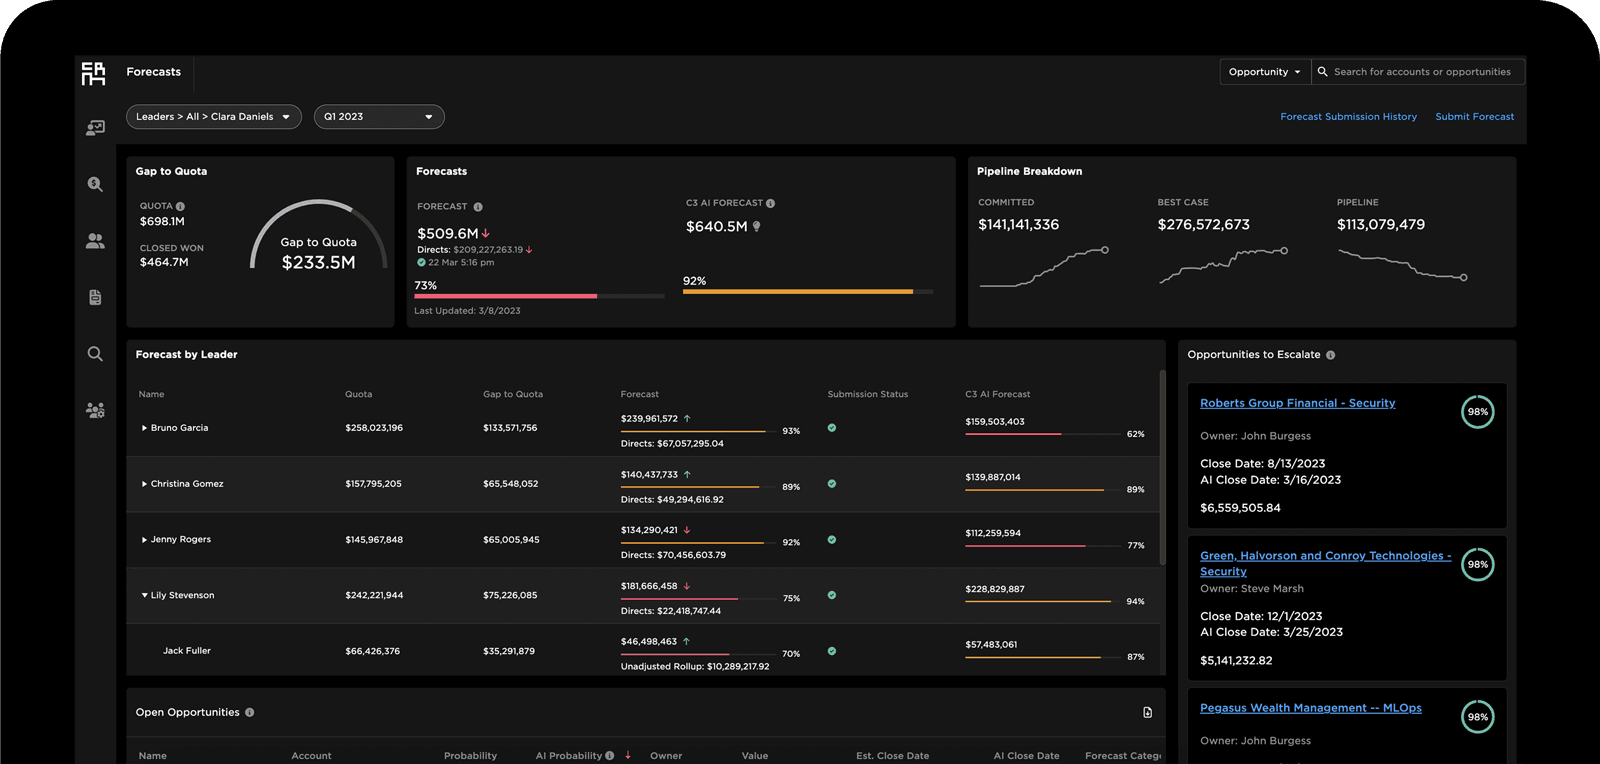
Task: Click the search magnifier icon in search bar
Action: tap(1323, 72)
